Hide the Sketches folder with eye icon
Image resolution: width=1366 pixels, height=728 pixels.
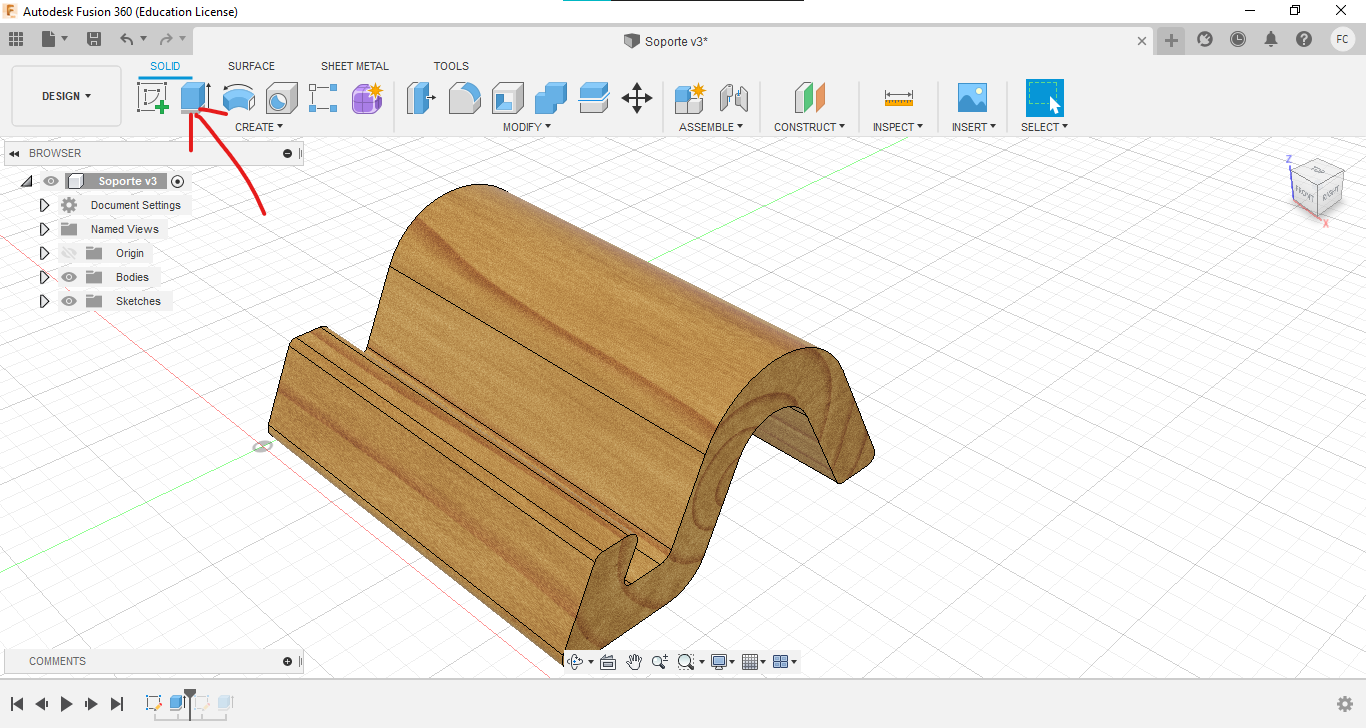coord(69,301)
